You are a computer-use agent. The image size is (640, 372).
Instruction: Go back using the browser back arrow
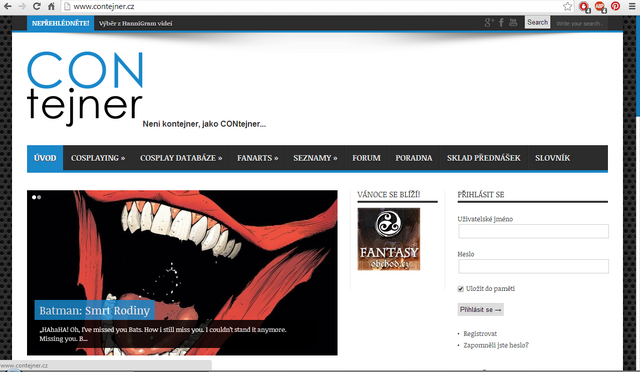coord(7,6)
